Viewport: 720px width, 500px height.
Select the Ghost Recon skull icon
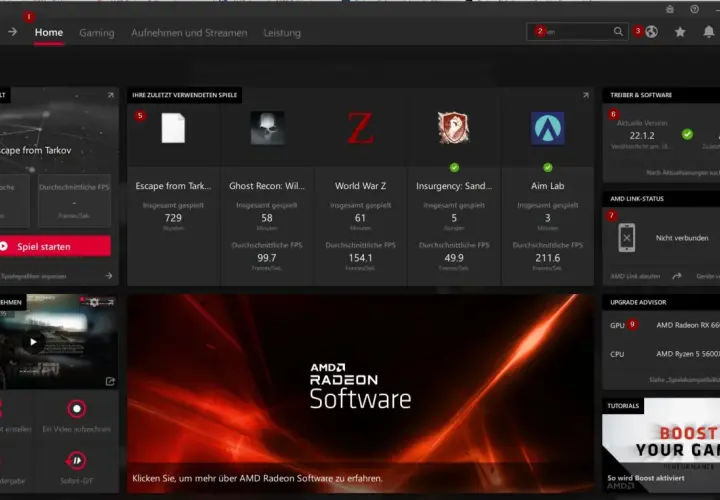click(x=267, y=128)
